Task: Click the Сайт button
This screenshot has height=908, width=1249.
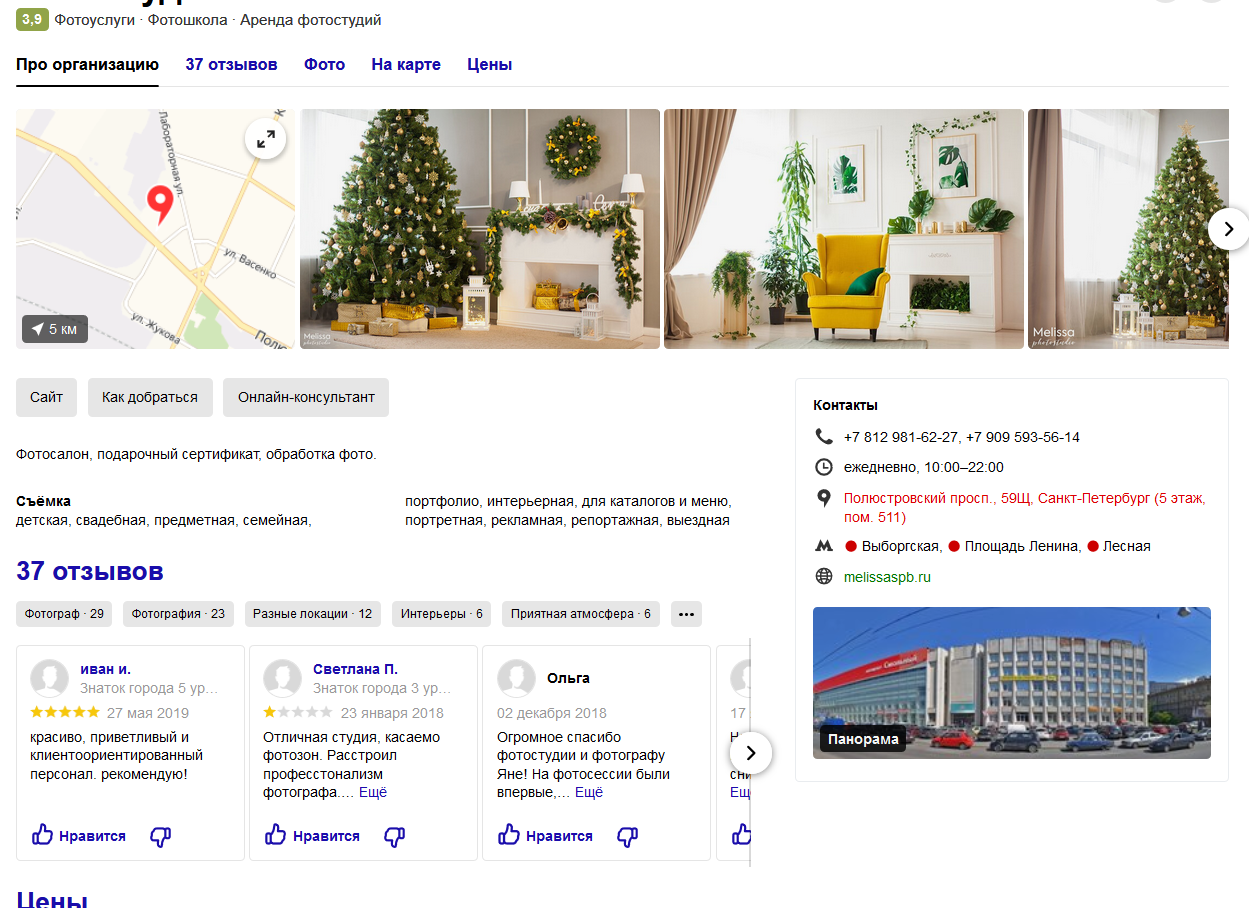Action: click(46, 397)
